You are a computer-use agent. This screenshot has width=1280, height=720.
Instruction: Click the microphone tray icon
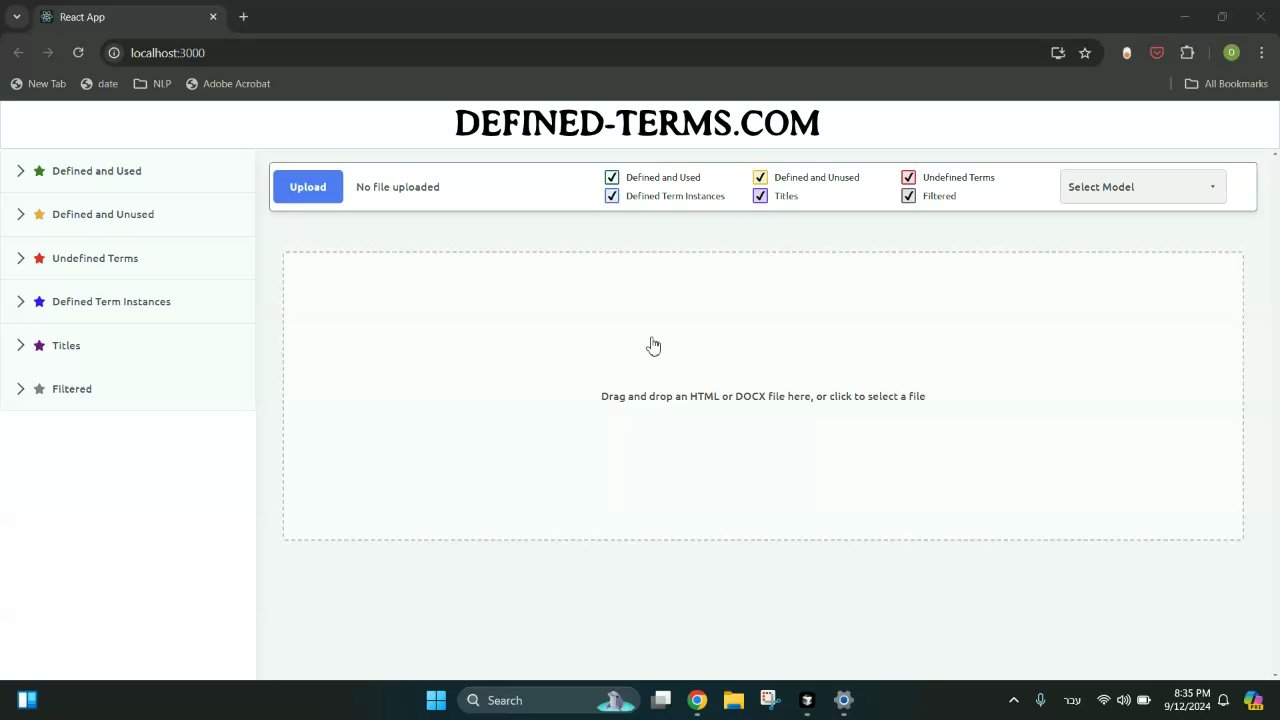click(x=1041, y=700)
